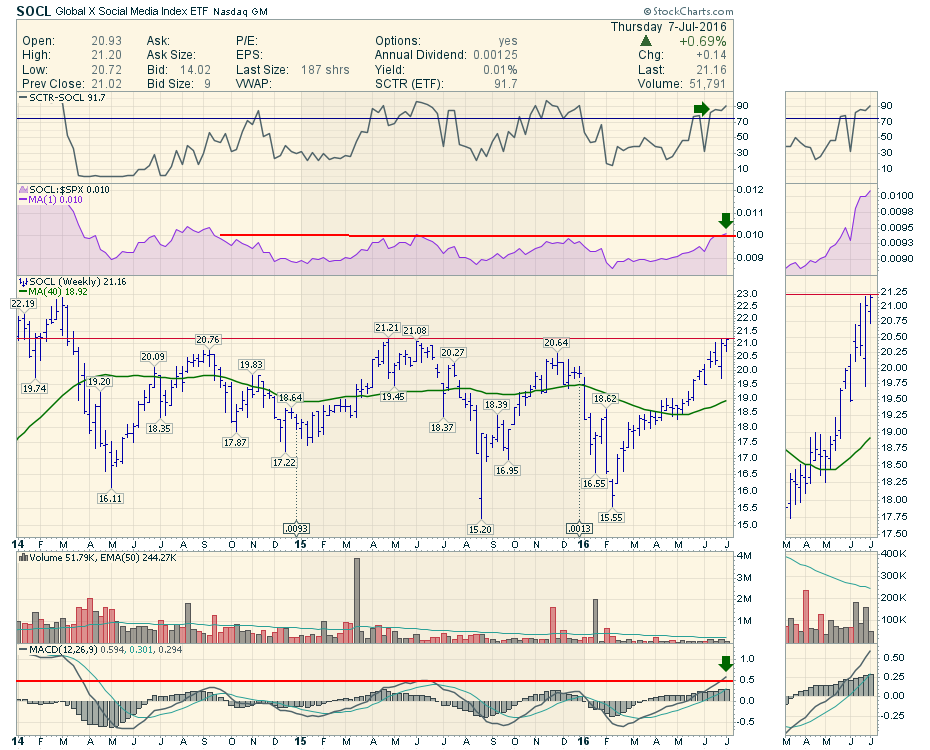Screen dimensions: 930x750
Task: Click the .0013 marker label at 2016
Action: [x=579, y=529]
